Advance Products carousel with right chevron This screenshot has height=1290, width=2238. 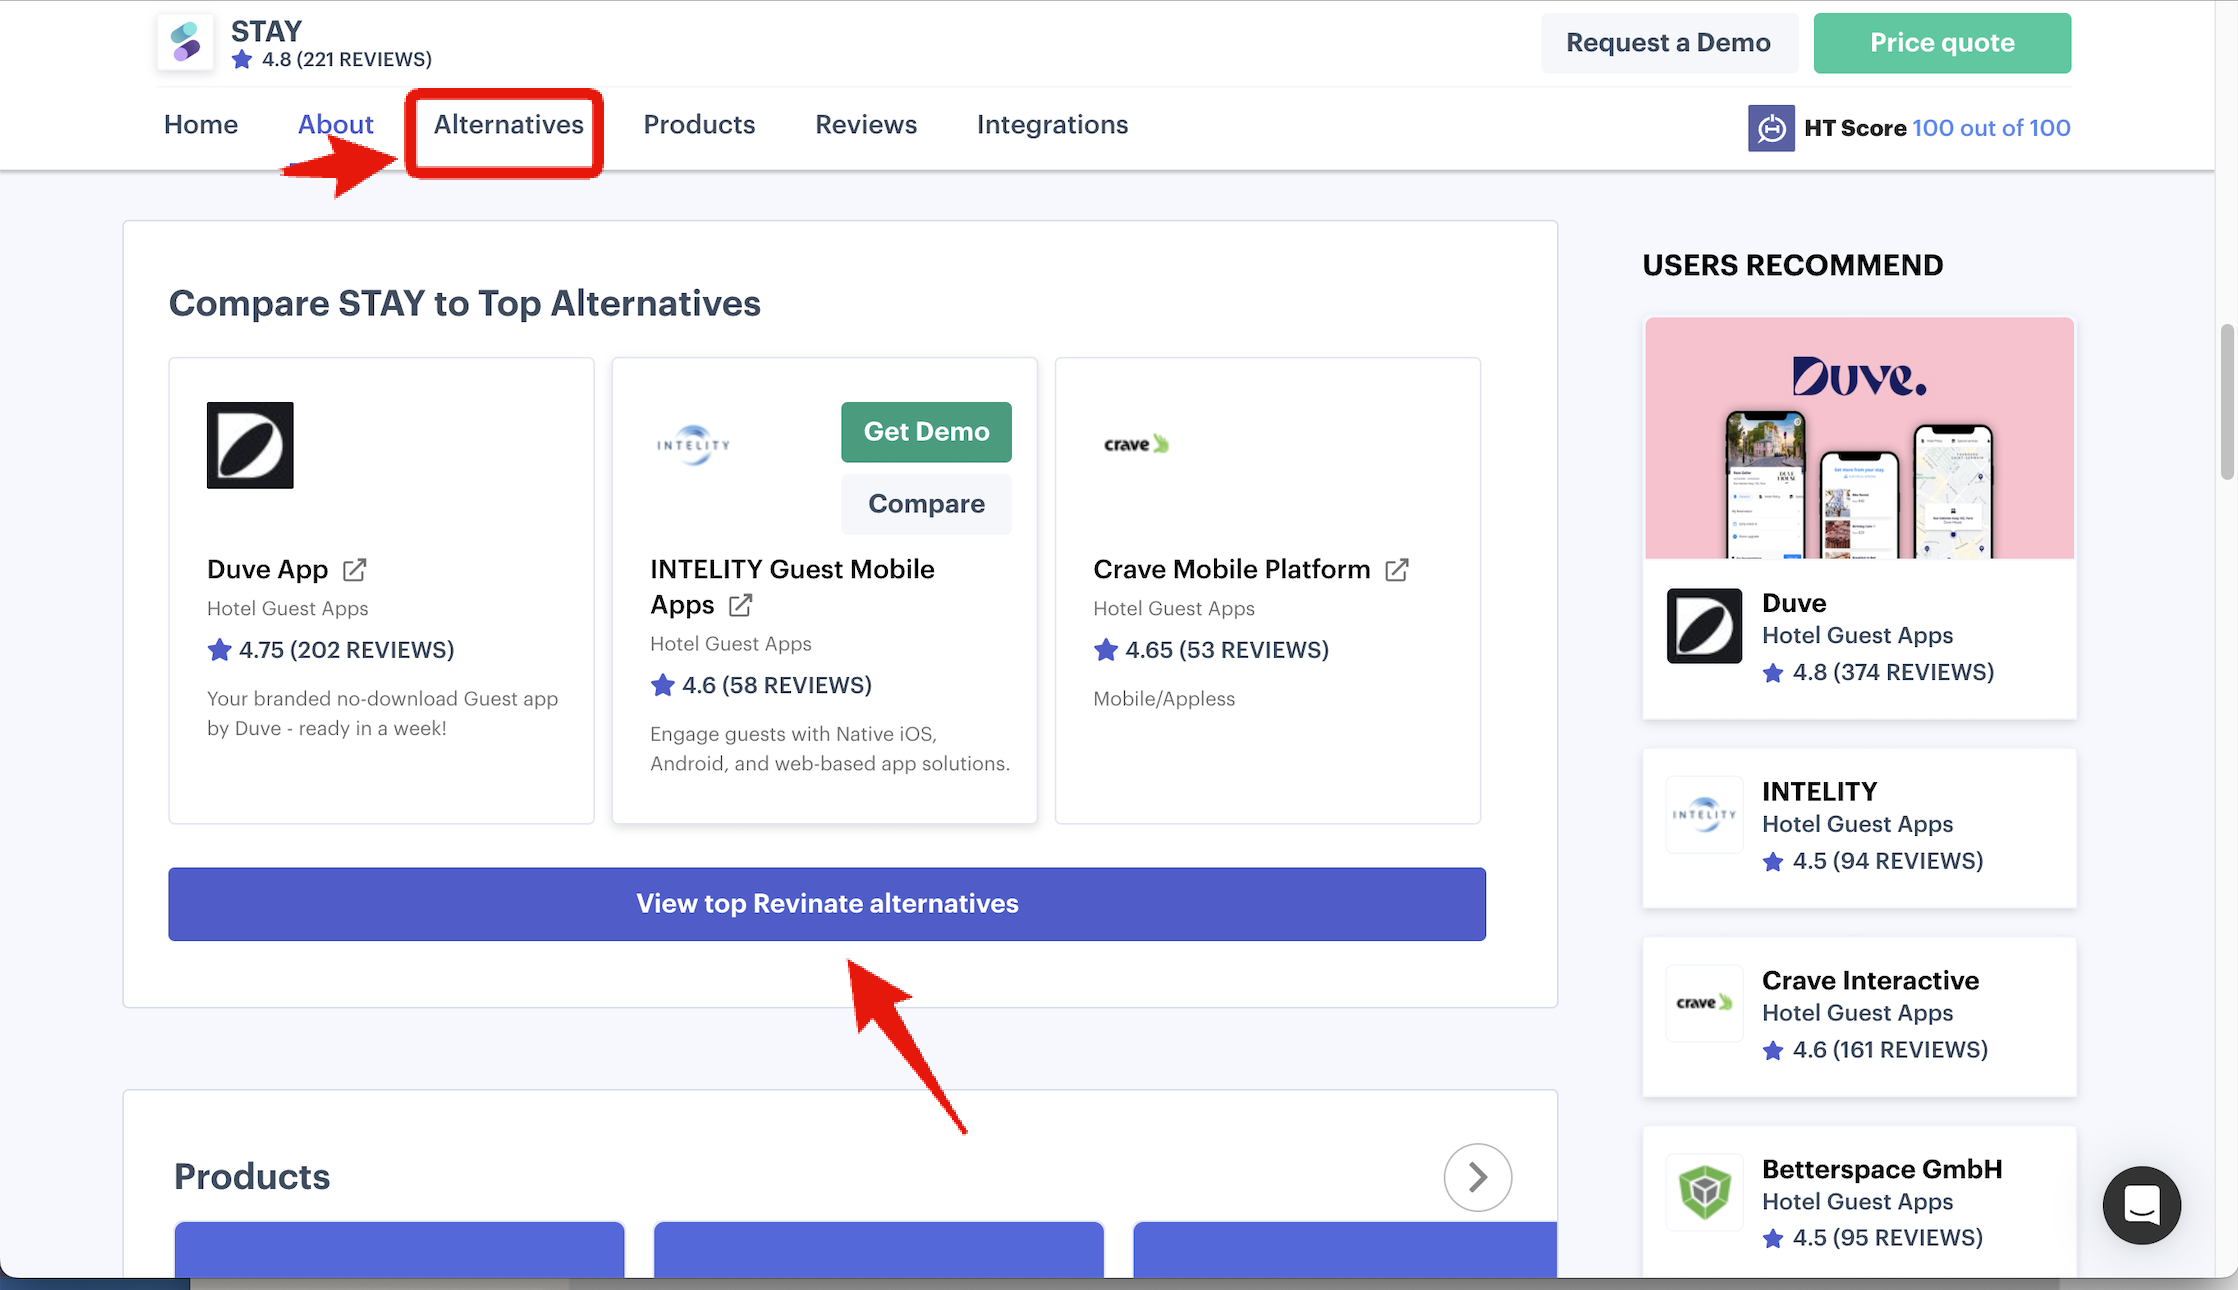(1477, 1177)
